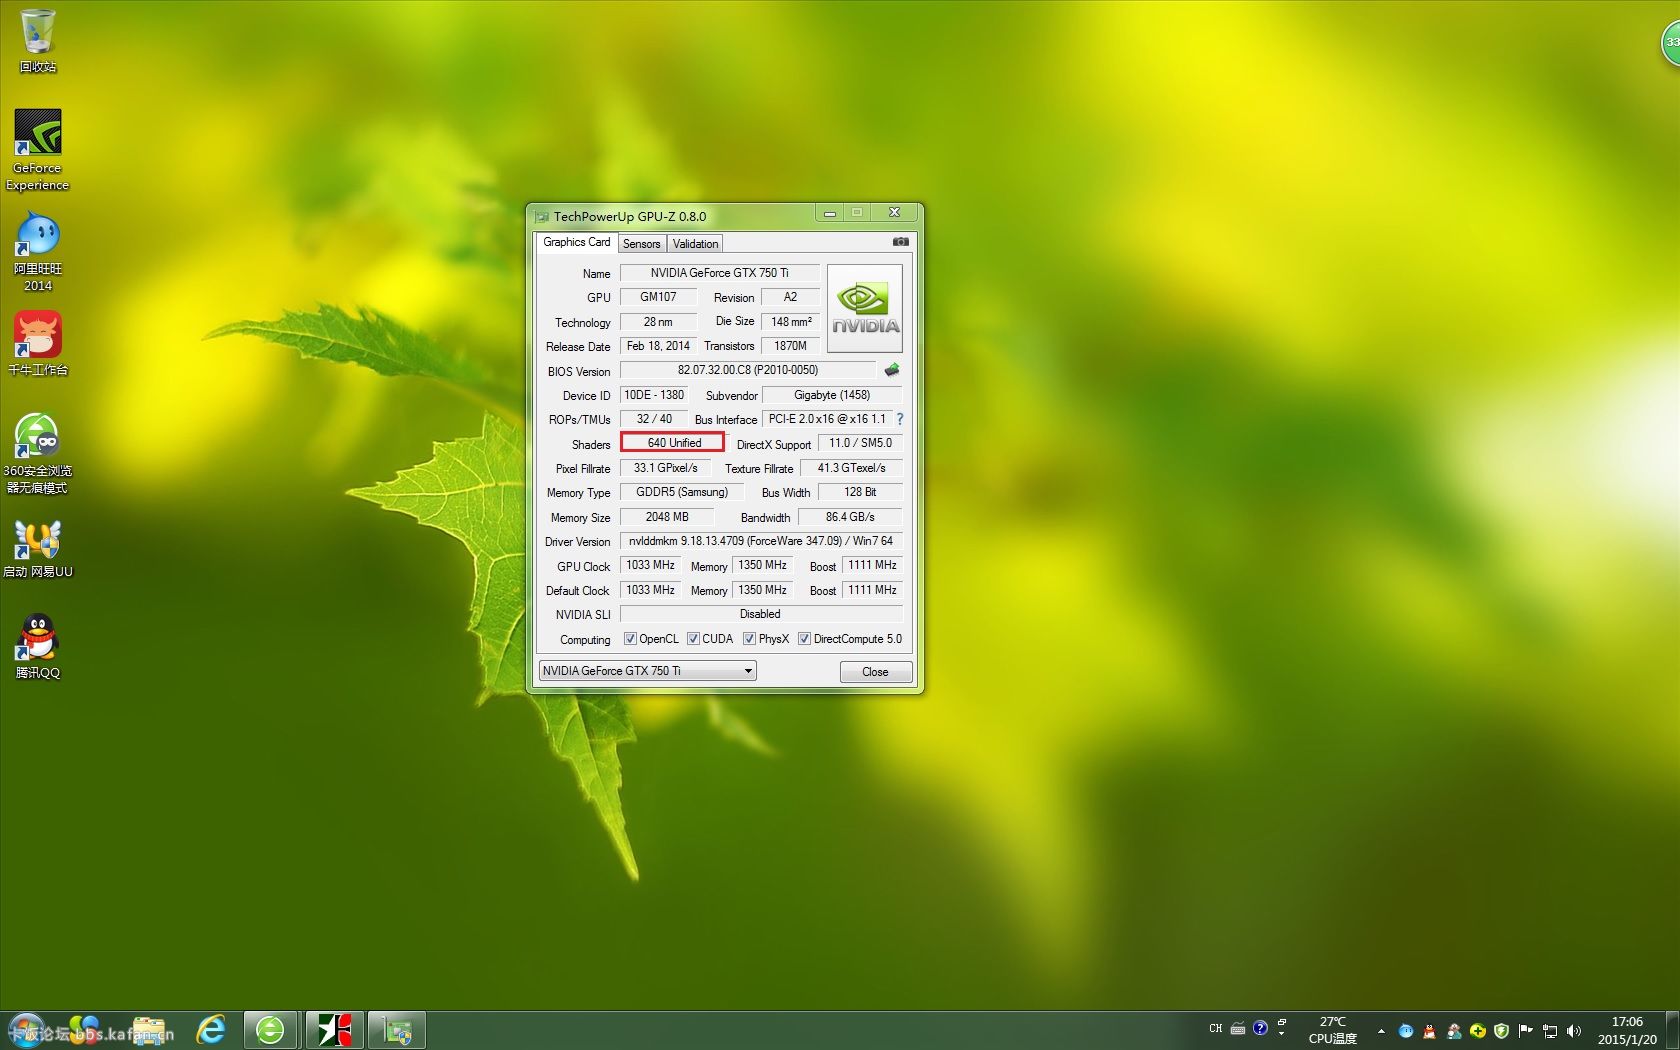Toggle the OpenCL checkbox
Screen dimensions: 1680x1050
[630, 639]
